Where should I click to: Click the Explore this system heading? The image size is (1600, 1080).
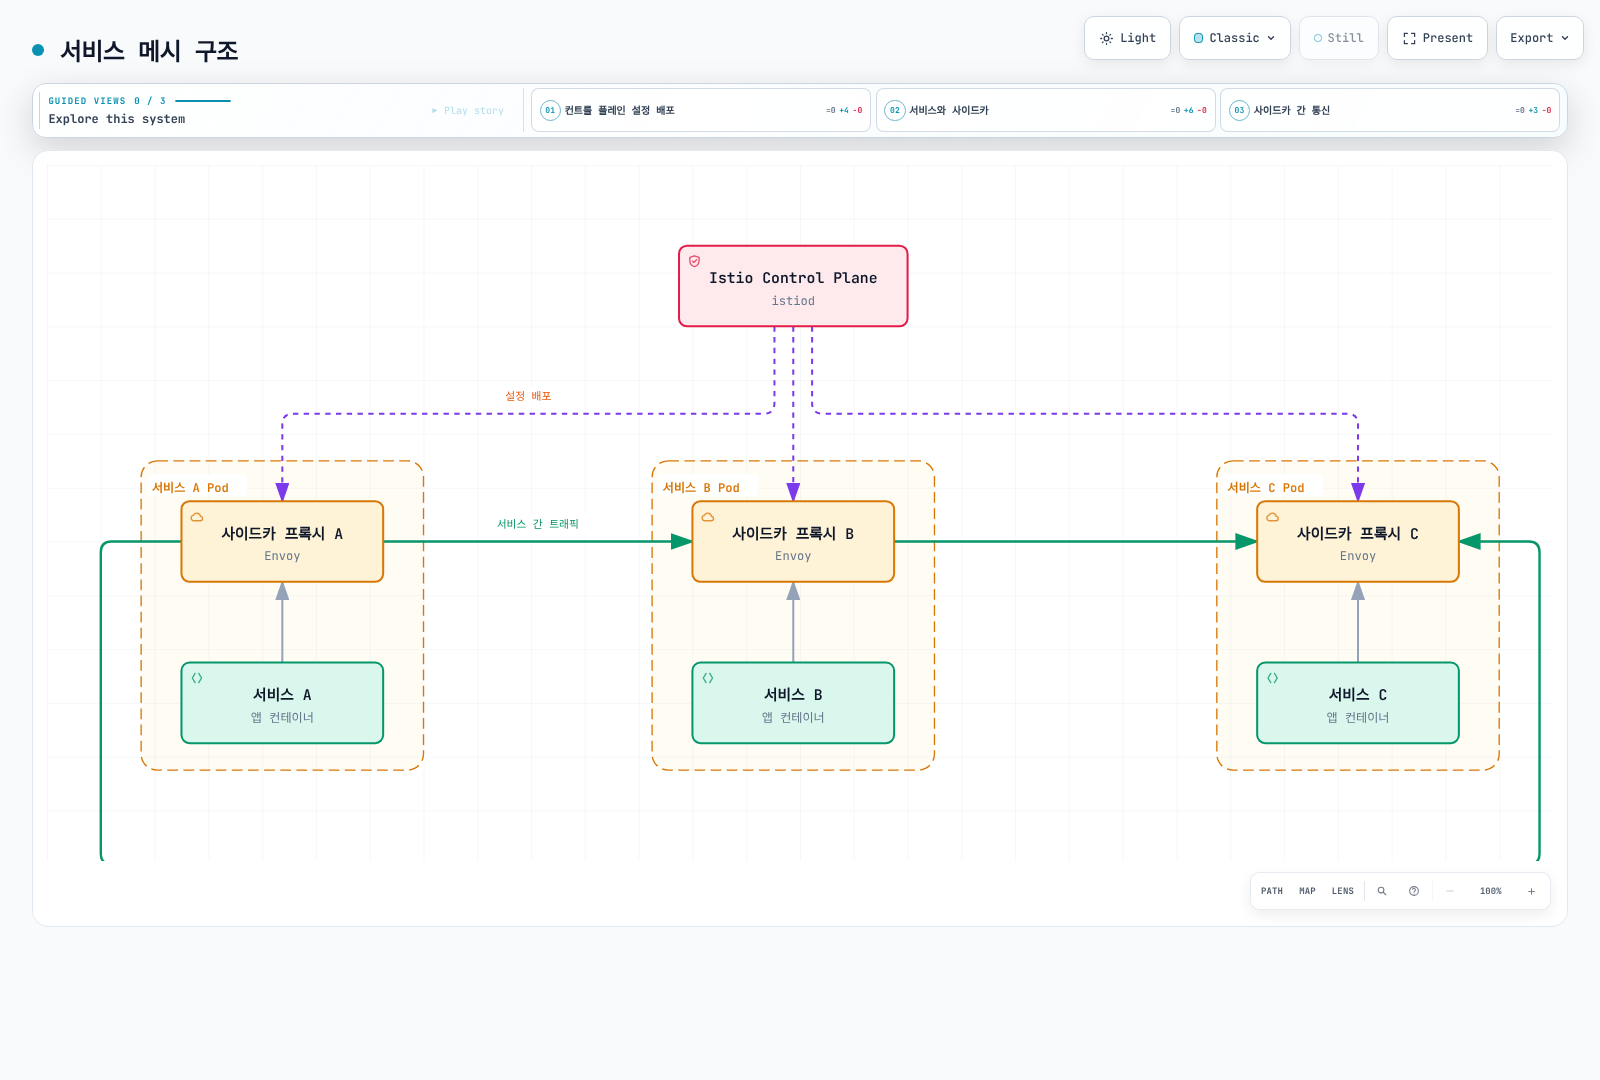coord(117,119)
